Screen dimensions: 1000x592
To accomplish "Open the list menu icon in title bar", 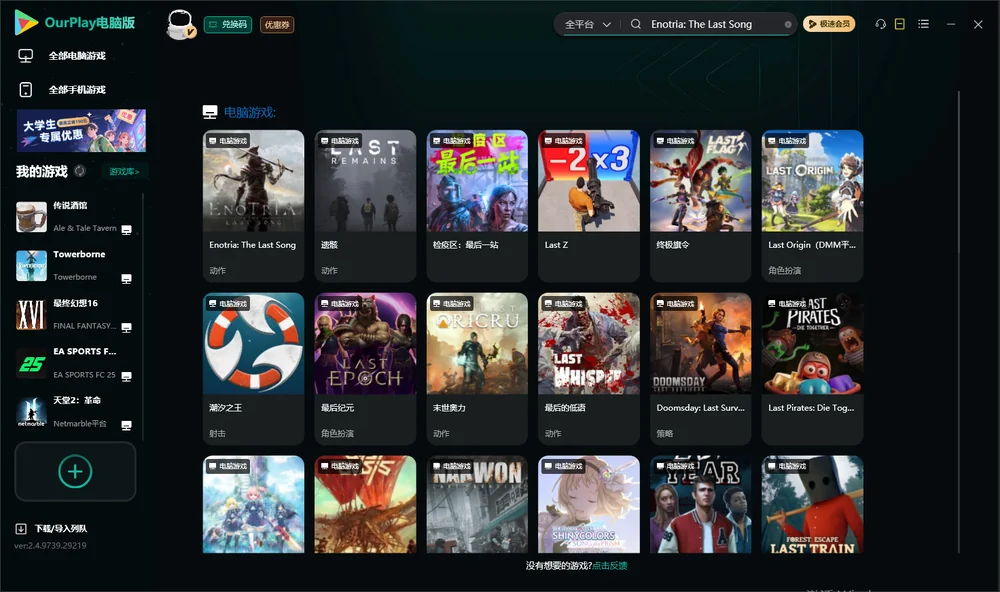I will point(923,24).
